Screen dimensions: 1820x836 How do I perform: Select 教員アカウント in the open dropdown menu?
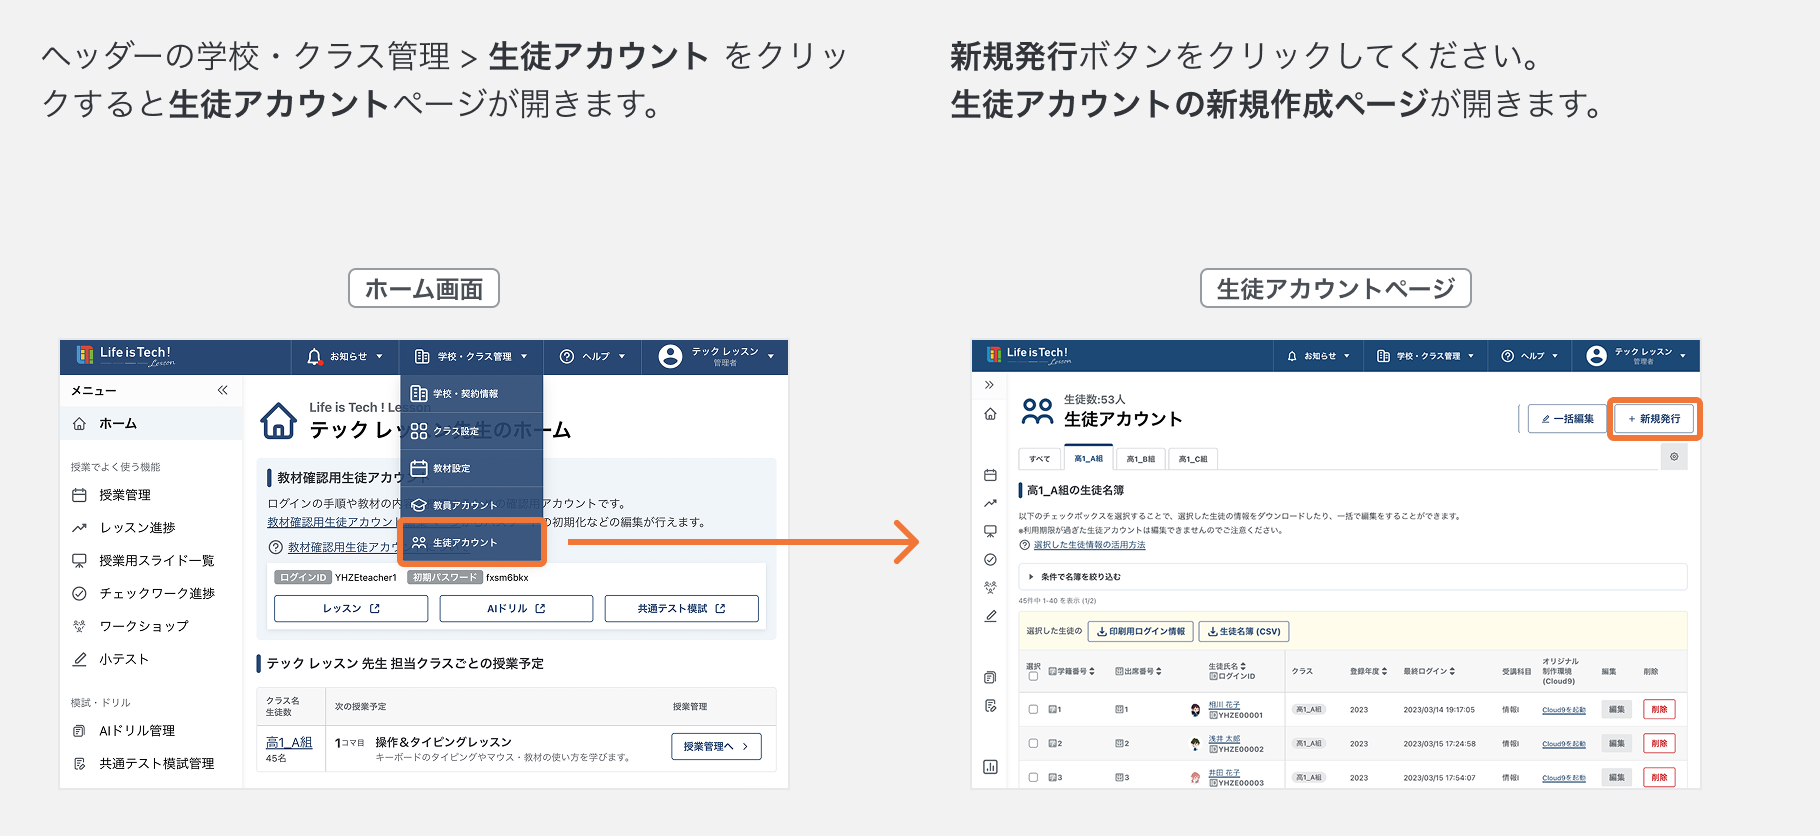coord(472,505)
